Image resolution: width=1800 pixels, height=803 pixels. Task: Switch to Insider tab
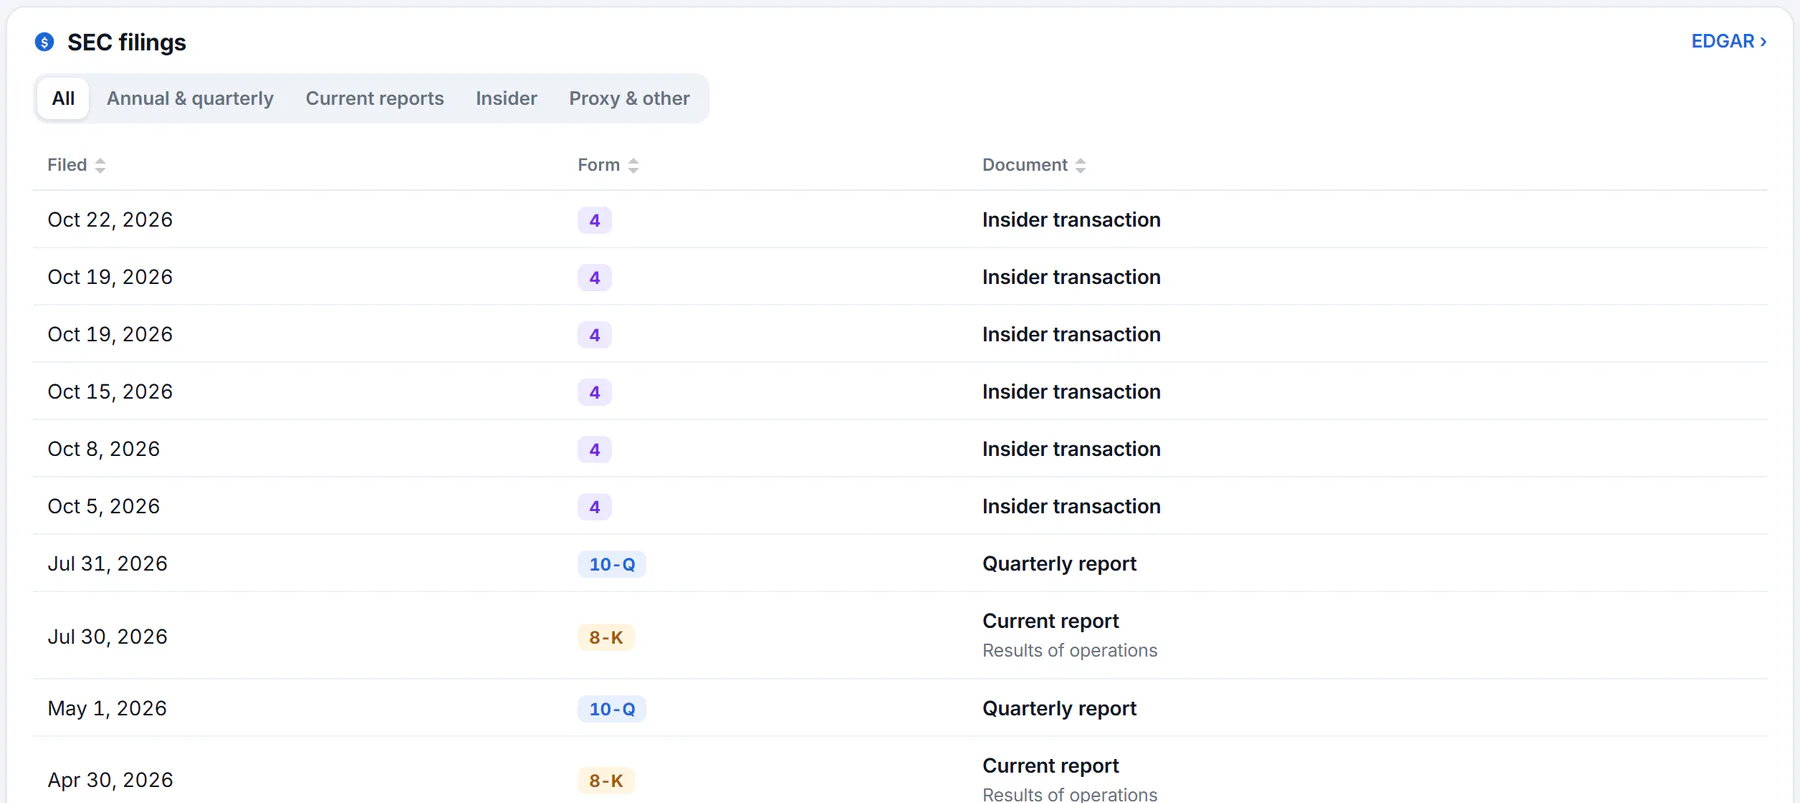pyautogui.click(x=506, y=98)
